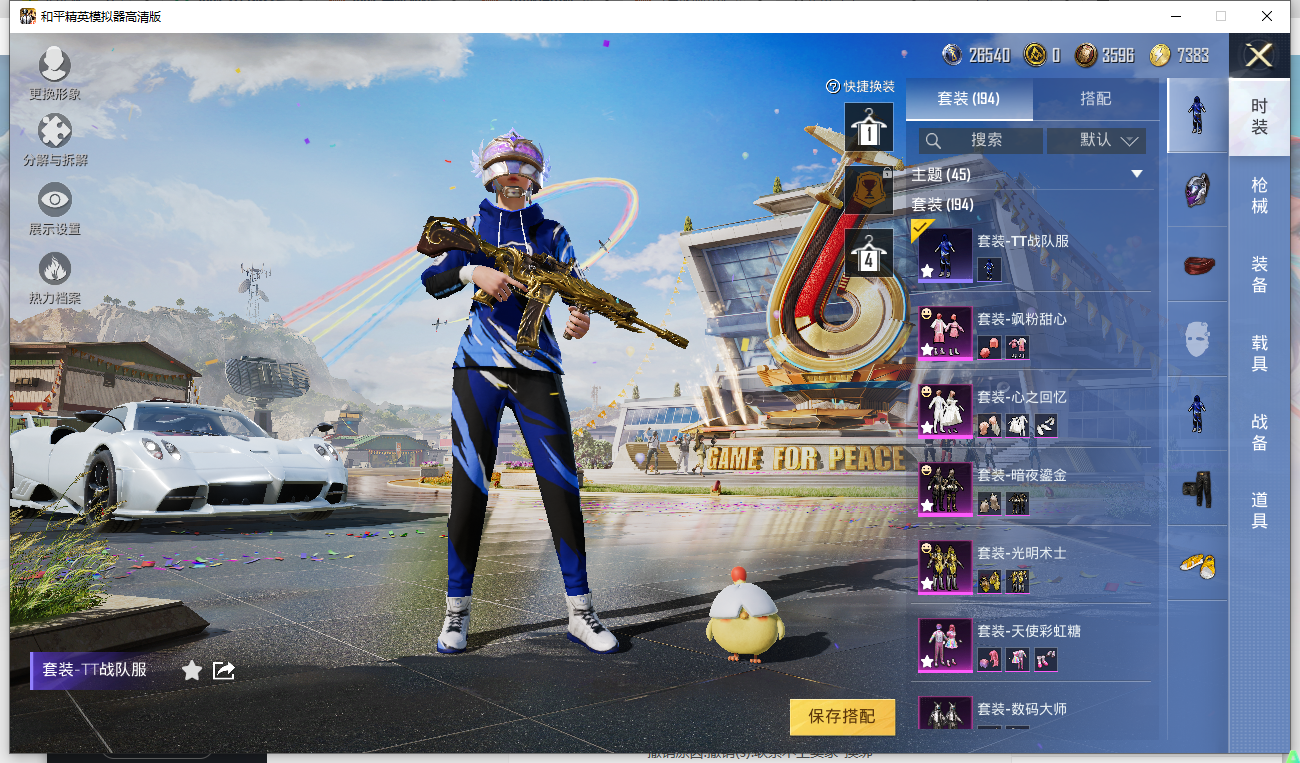The width and height of the screenshot is (1300, 763).
Task: Click the 7383 yellow gem currency icon
Action: click(1160, 55)
